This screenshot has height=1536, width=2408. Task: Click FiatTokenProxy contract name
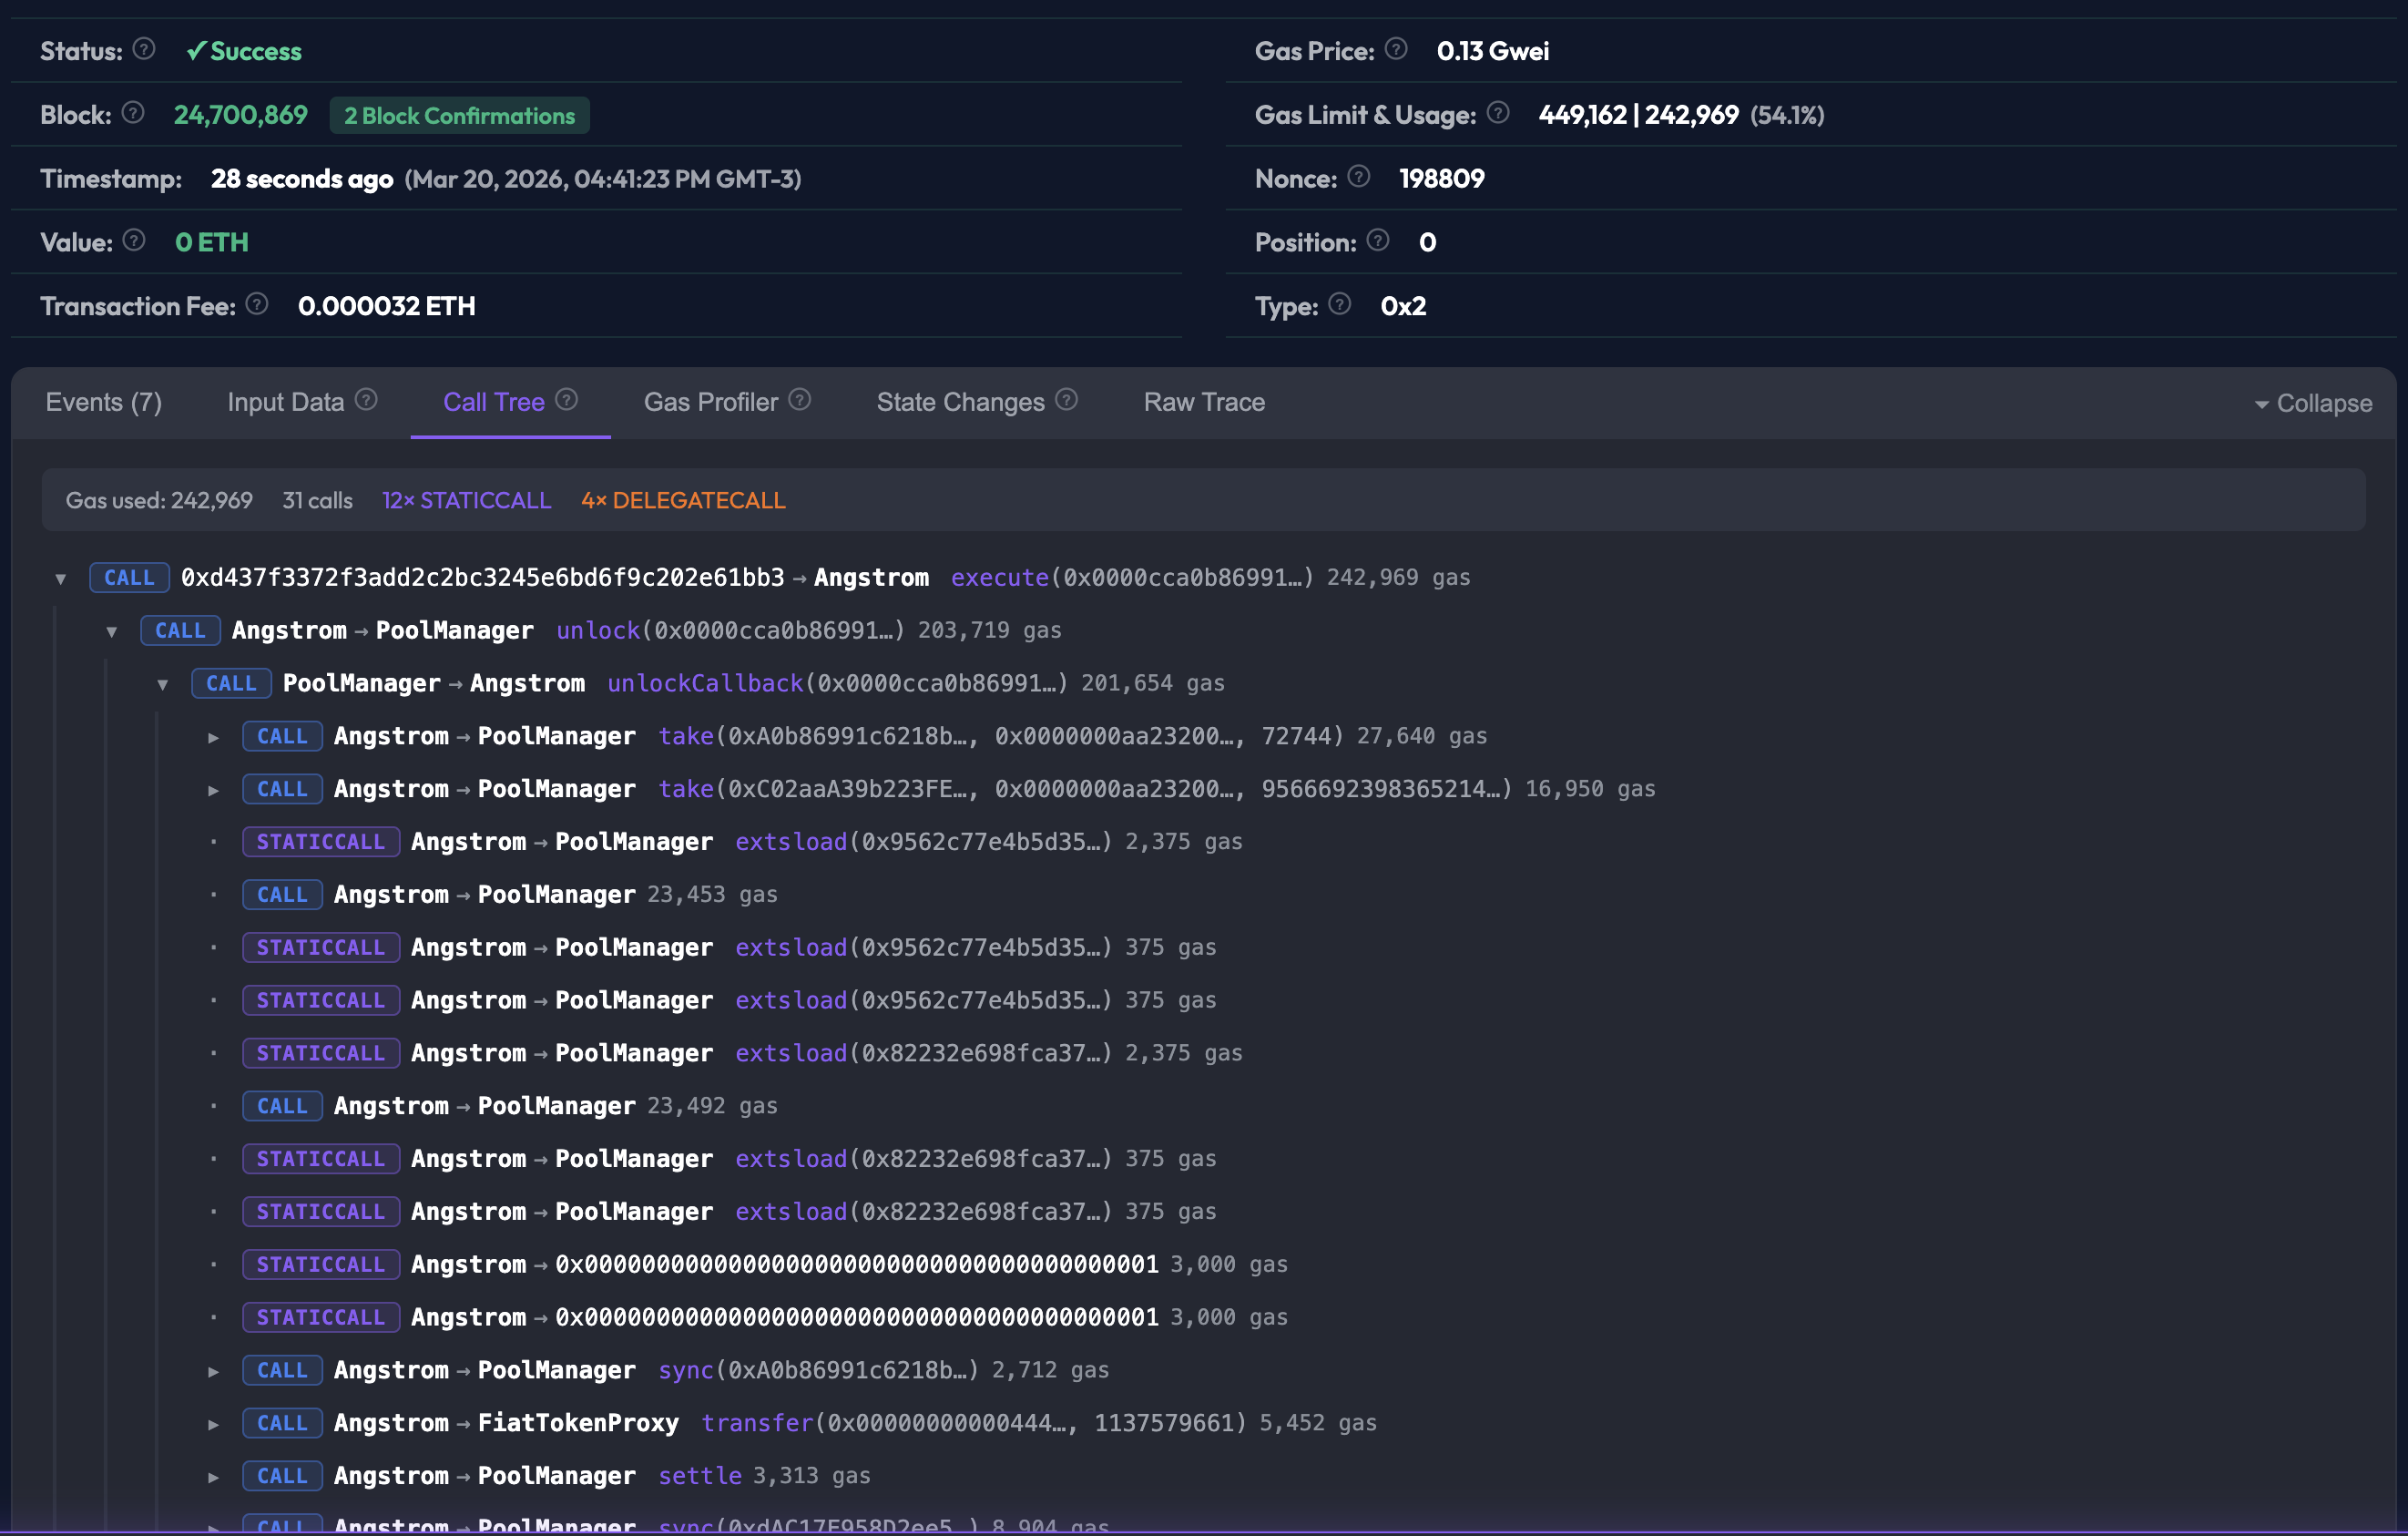point(579,1423)
